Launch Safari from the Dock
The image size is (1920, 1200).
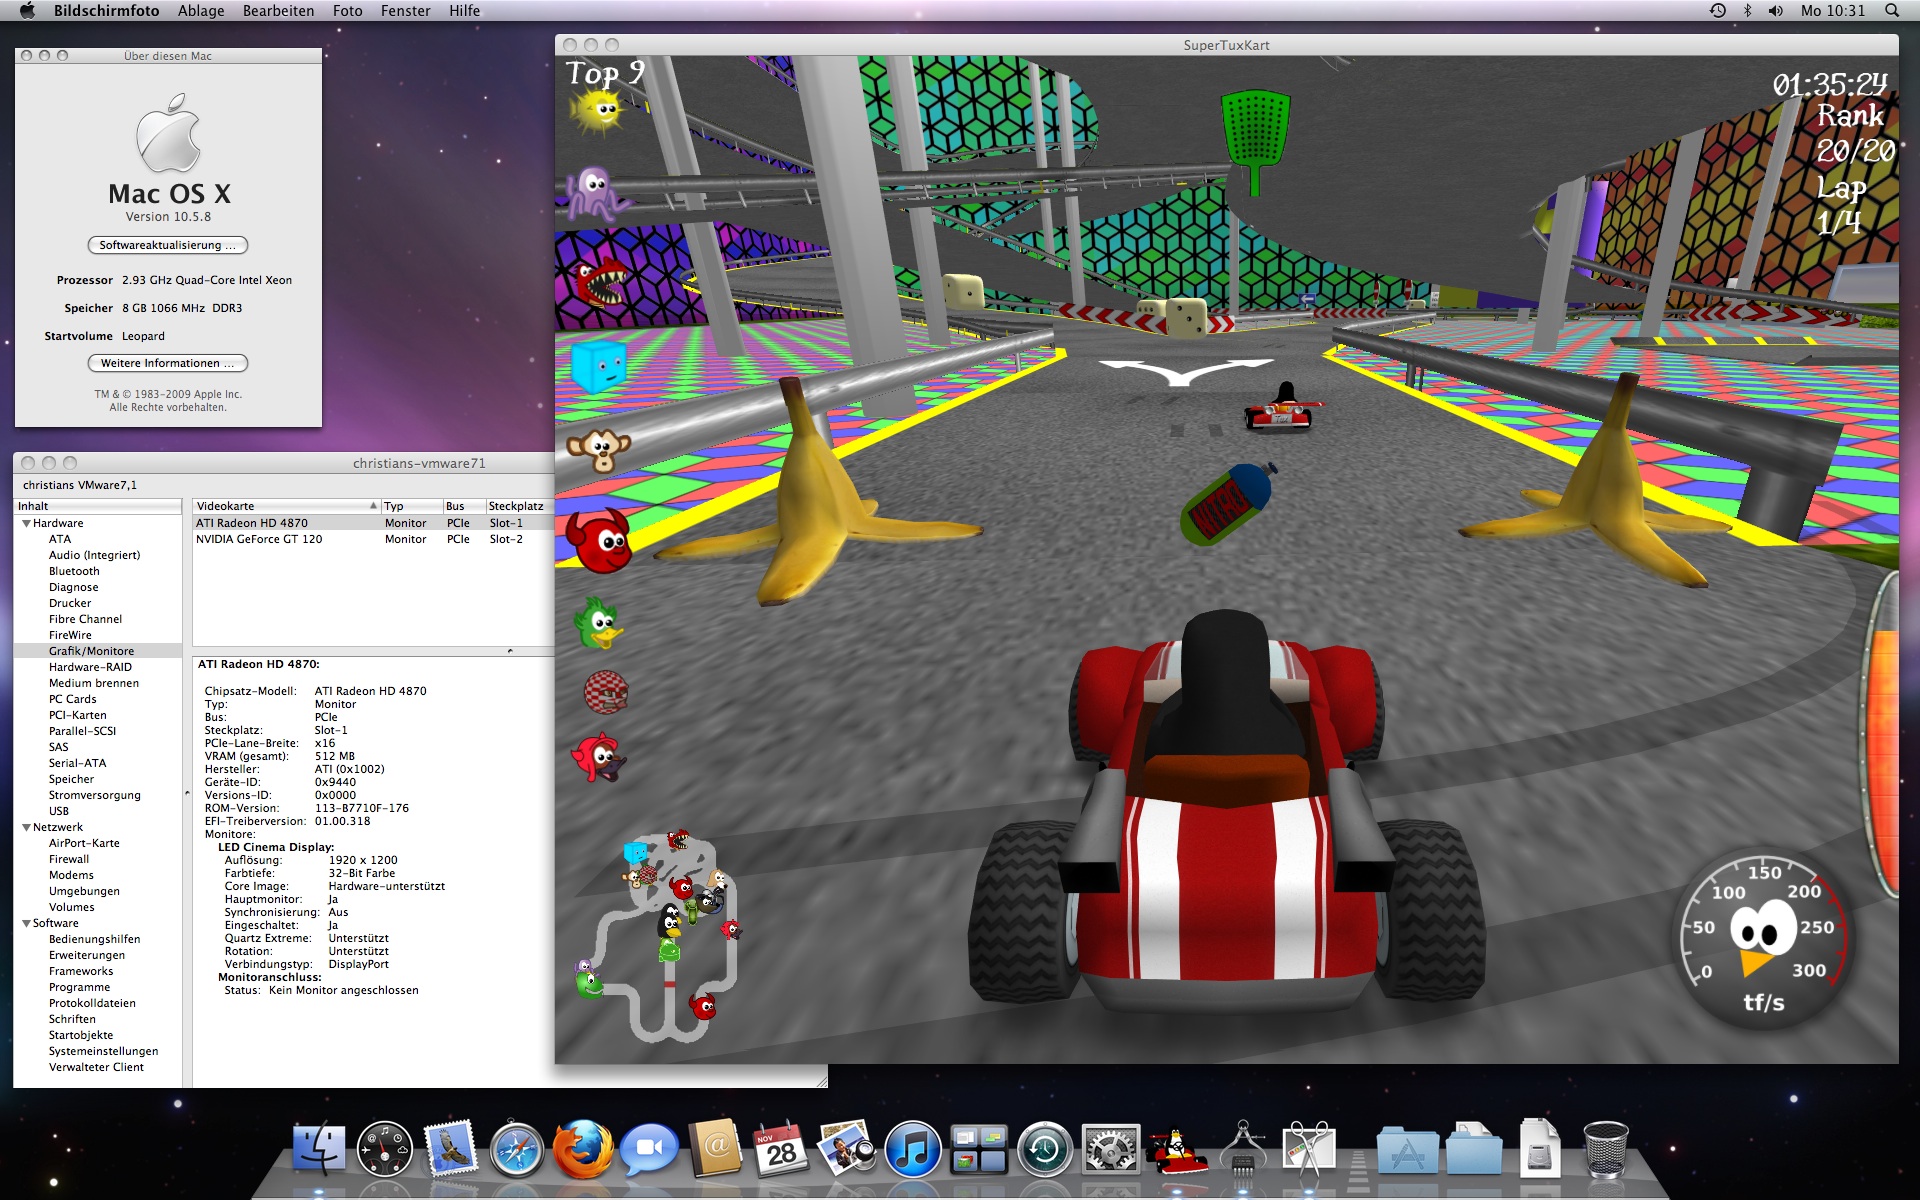click(517, 1149)
